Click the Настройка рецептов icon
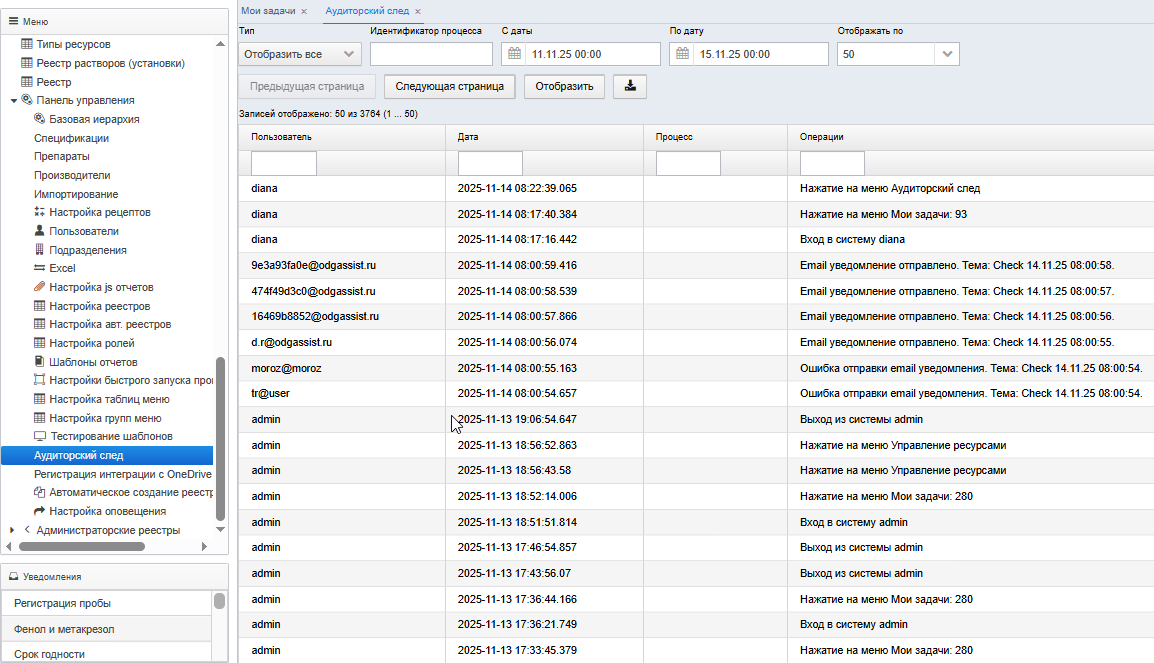Viewport: 1154px width, 663px height. [40, 212]
